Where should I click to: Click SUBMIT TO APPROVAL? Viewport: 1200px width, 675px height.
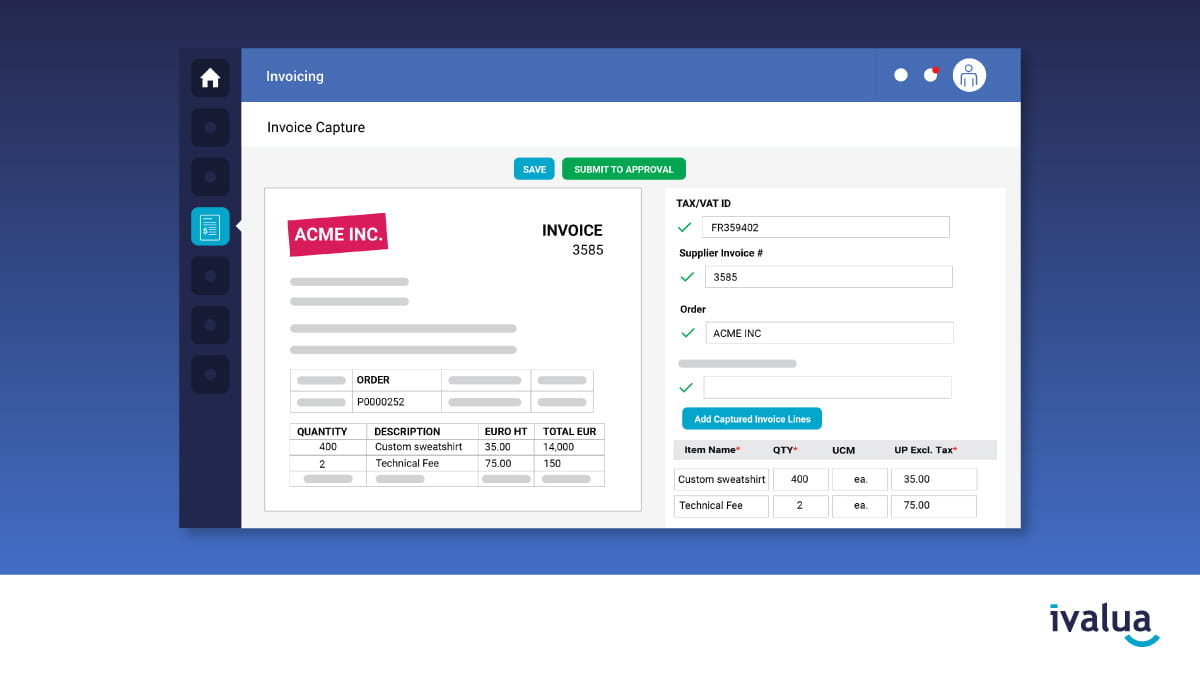point(623,168)
